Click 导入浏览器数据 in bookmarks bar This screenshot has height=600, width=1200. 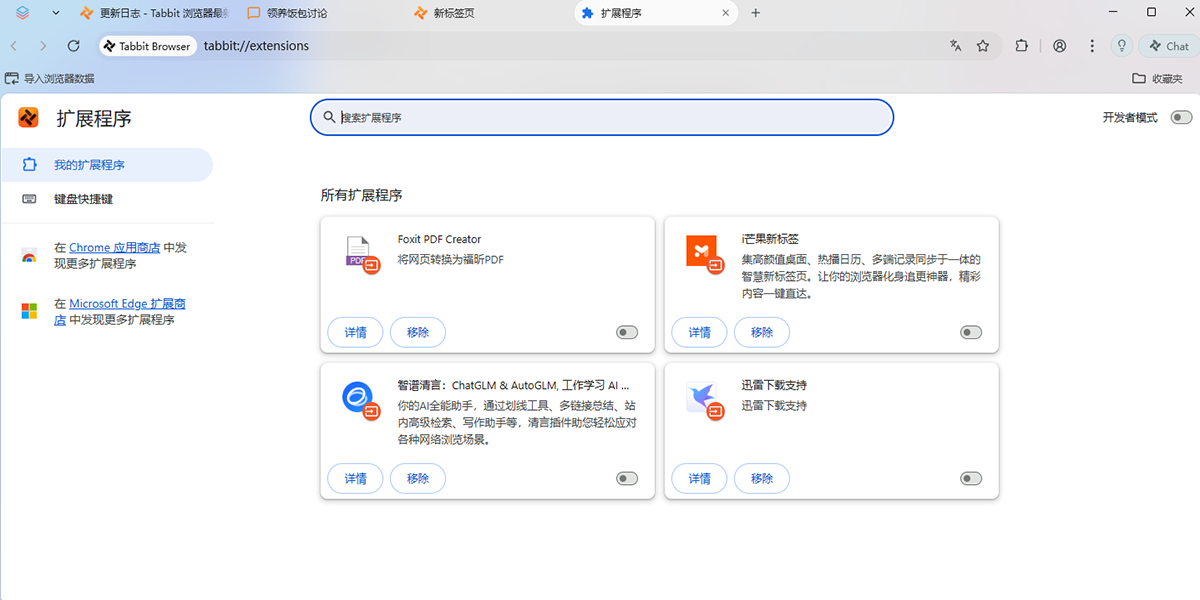(50, 78)
